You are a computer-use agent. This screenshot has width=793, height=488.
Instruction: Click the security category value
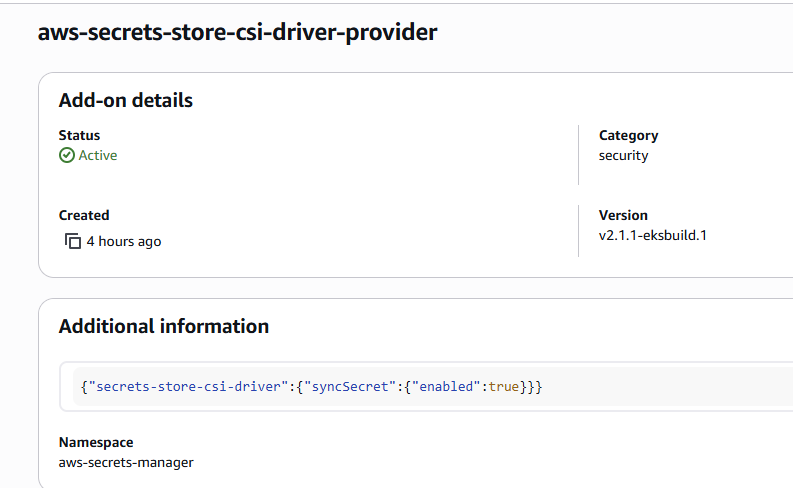point(623,155)
